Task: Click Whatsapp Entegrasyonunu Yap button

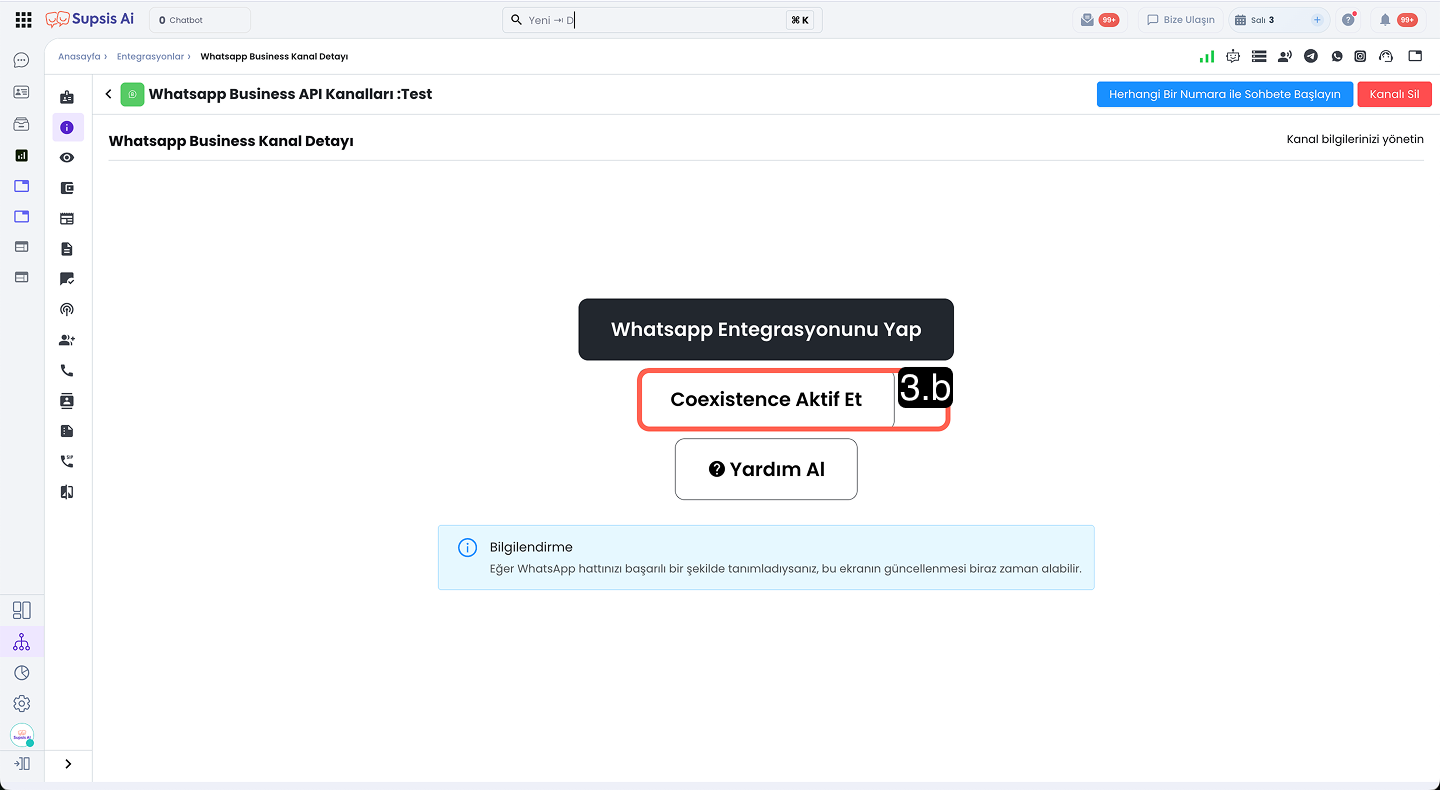Action: click(x=766, y=330)
